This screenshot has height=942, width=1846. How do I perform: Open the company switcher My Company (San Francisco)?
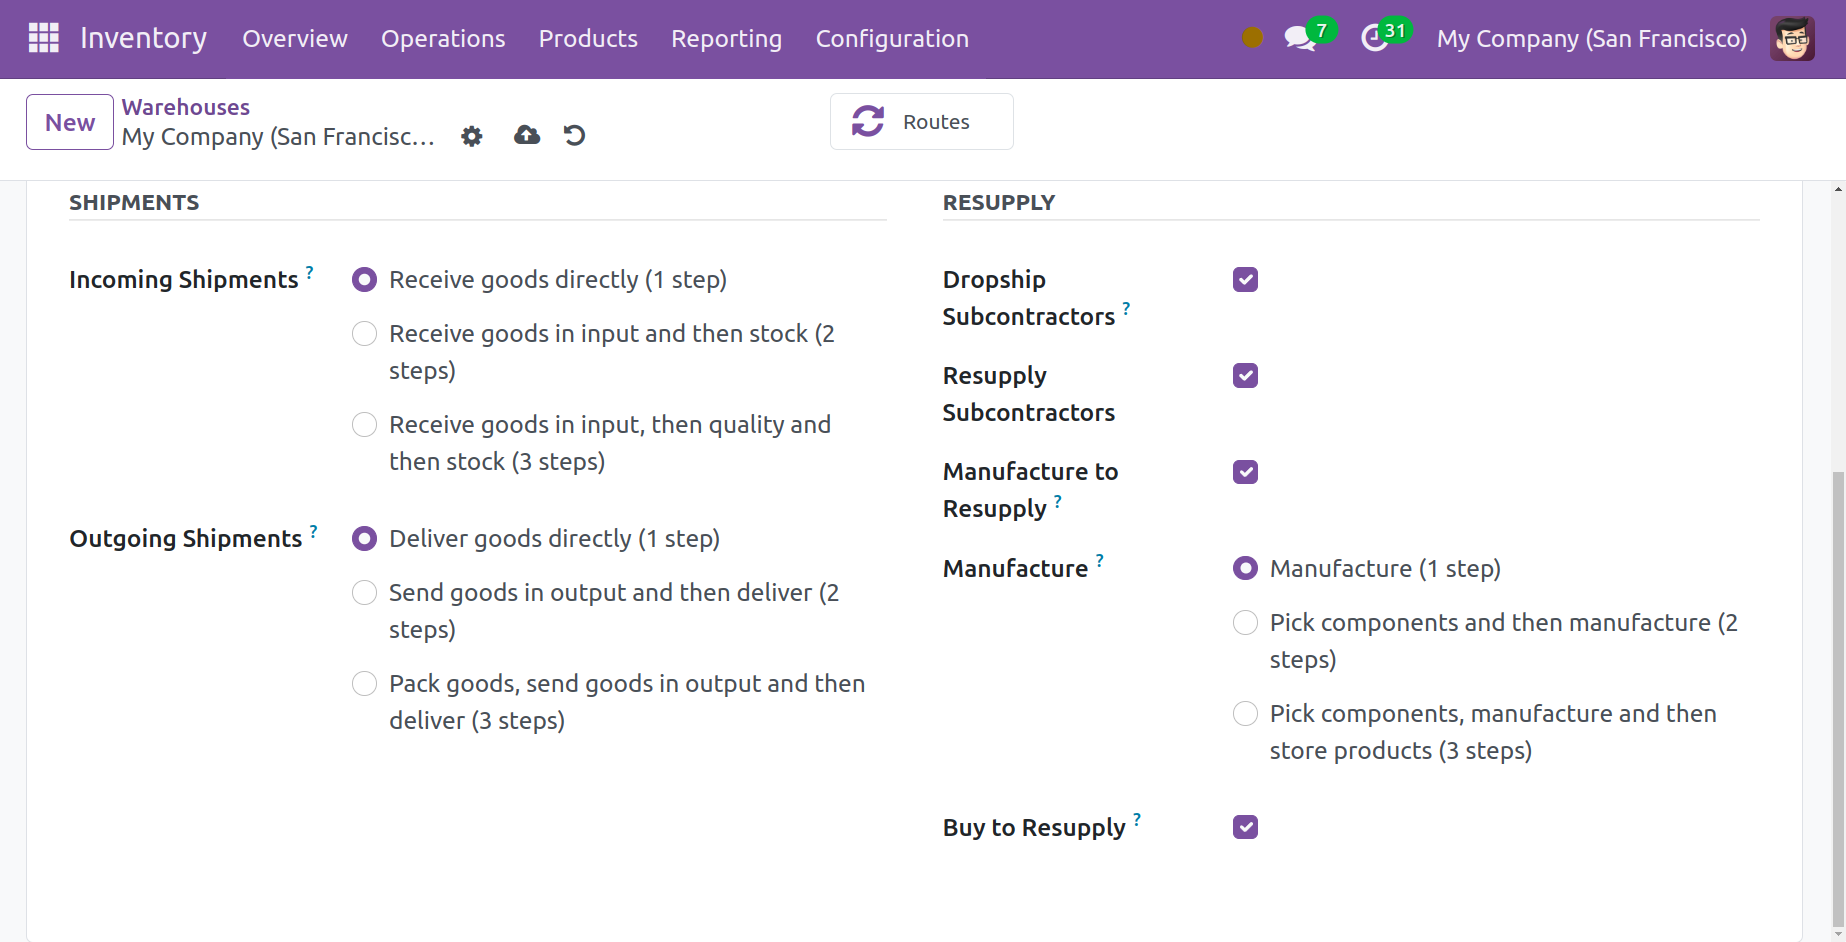(x=1591, y=39)
